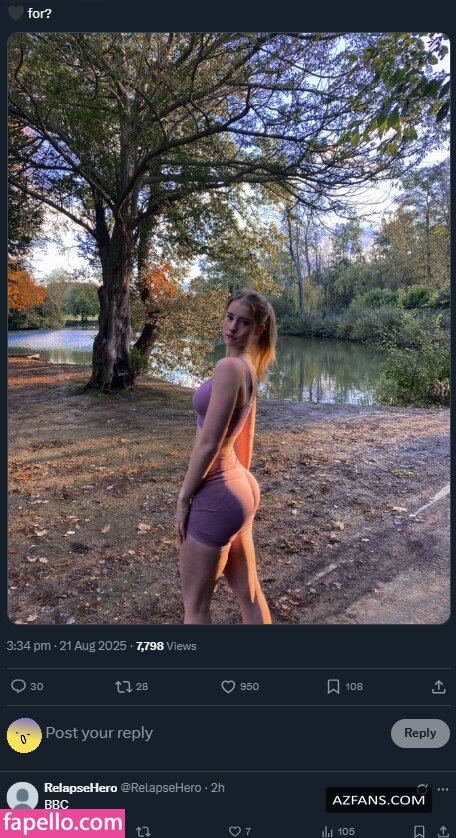Click the @RelapseHero handle
456x838 pixels.
[160, 787]
